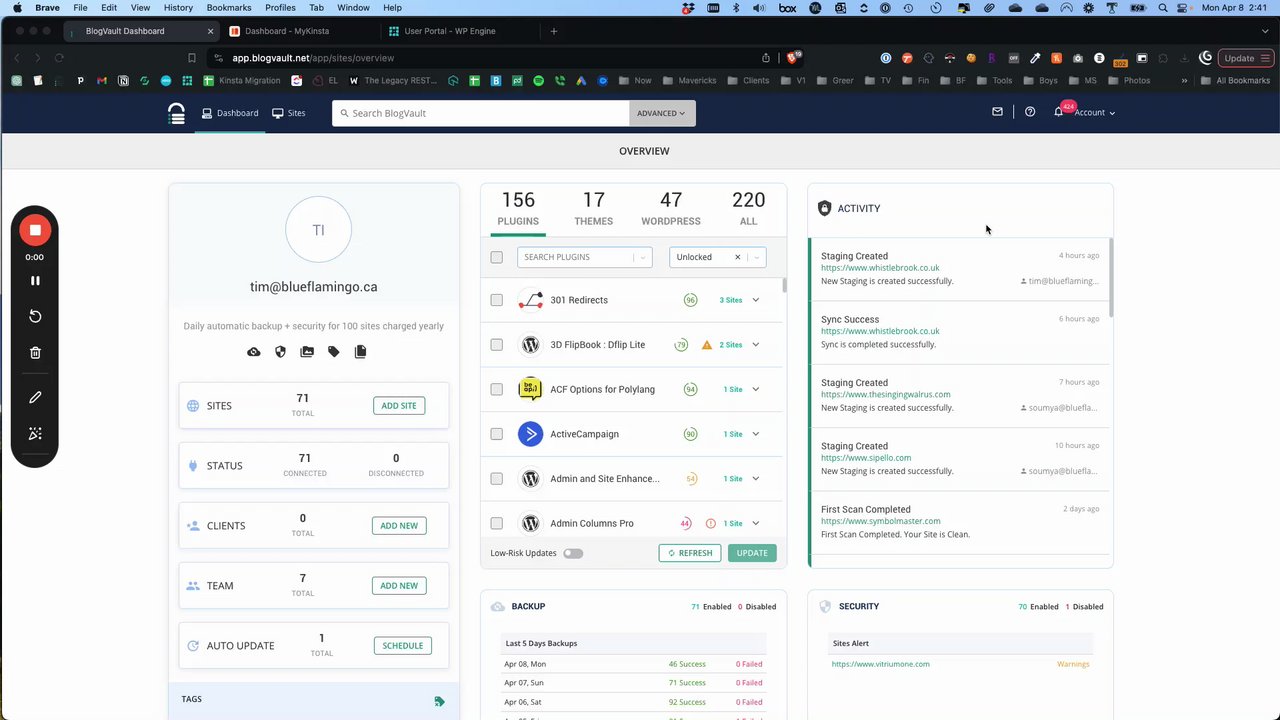Click the shield security icon under email
Screen dimensions: 1280x720
[280, 352]
